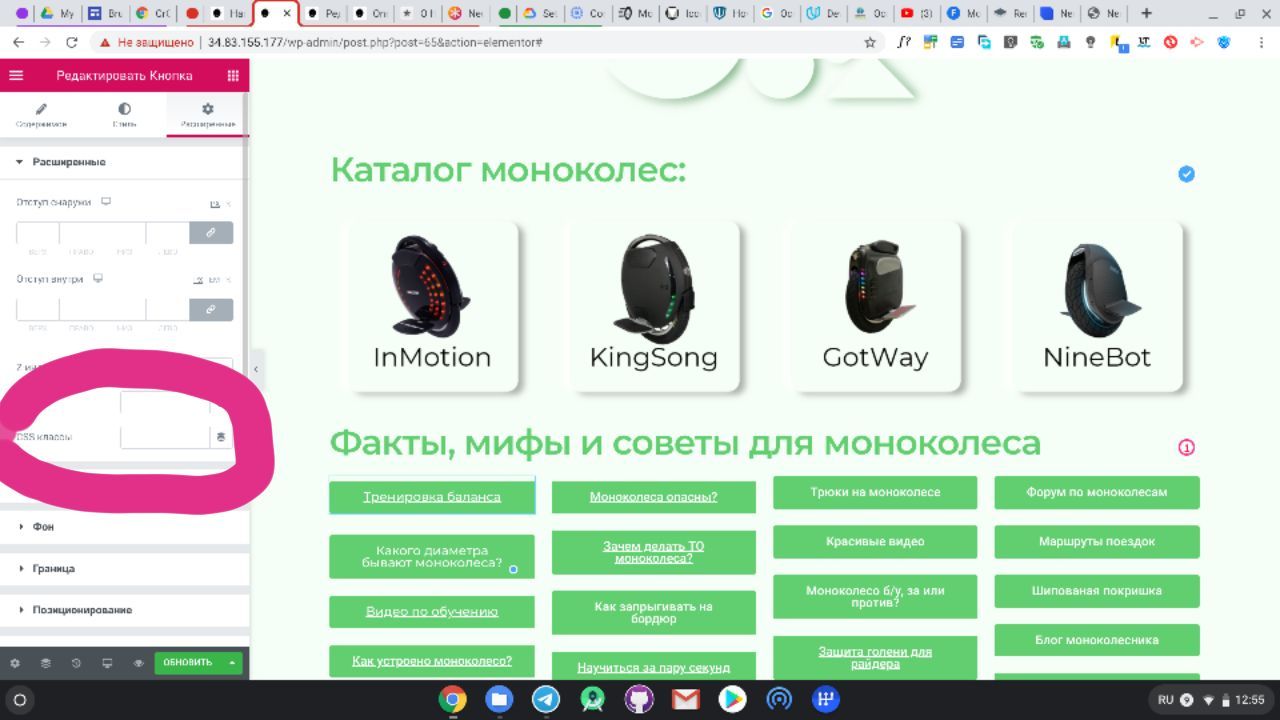1280x720 pixels.
Task: Click Блог моноколесника button
Action: coord(1097,640)
